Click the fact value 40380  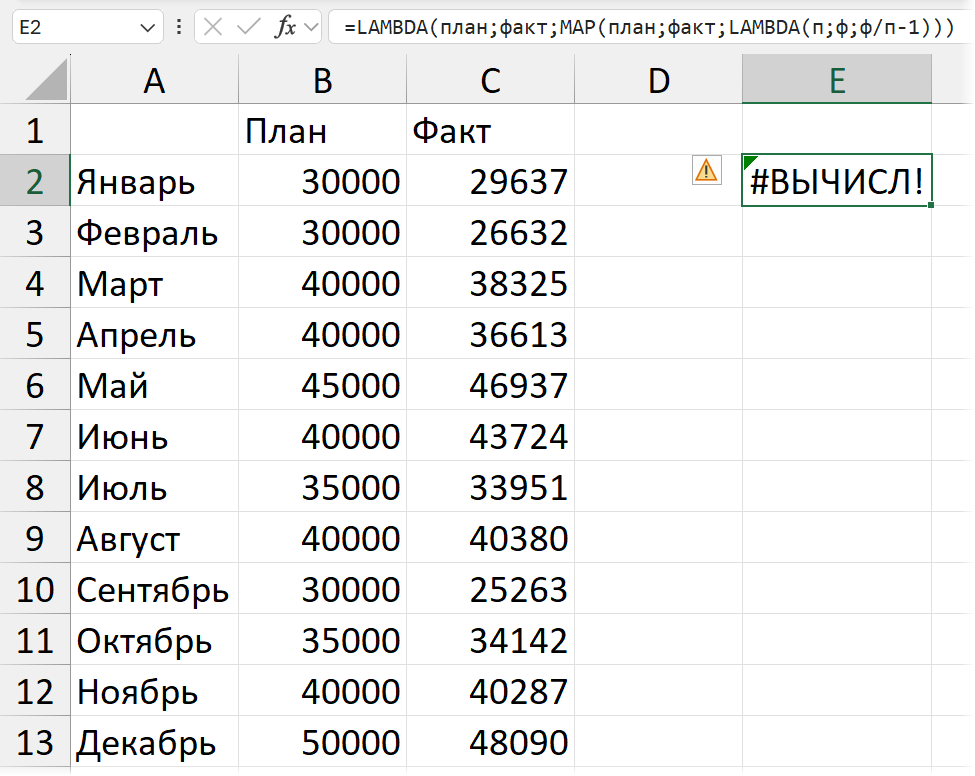coord(490,537)
